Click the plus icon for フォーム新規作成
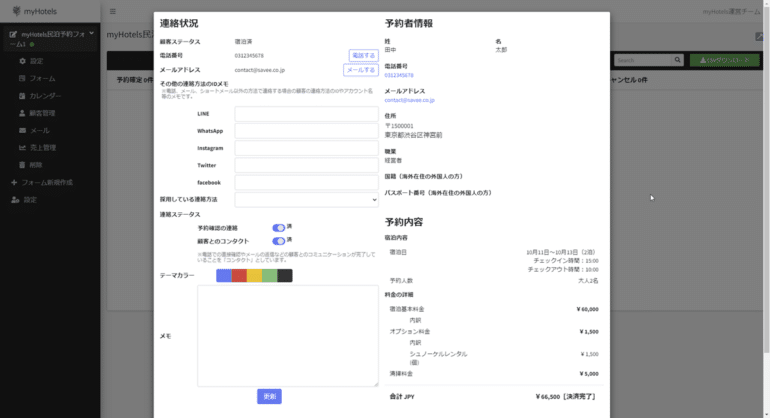The height and width of the screenshot is (418, 770). [14, 182]
